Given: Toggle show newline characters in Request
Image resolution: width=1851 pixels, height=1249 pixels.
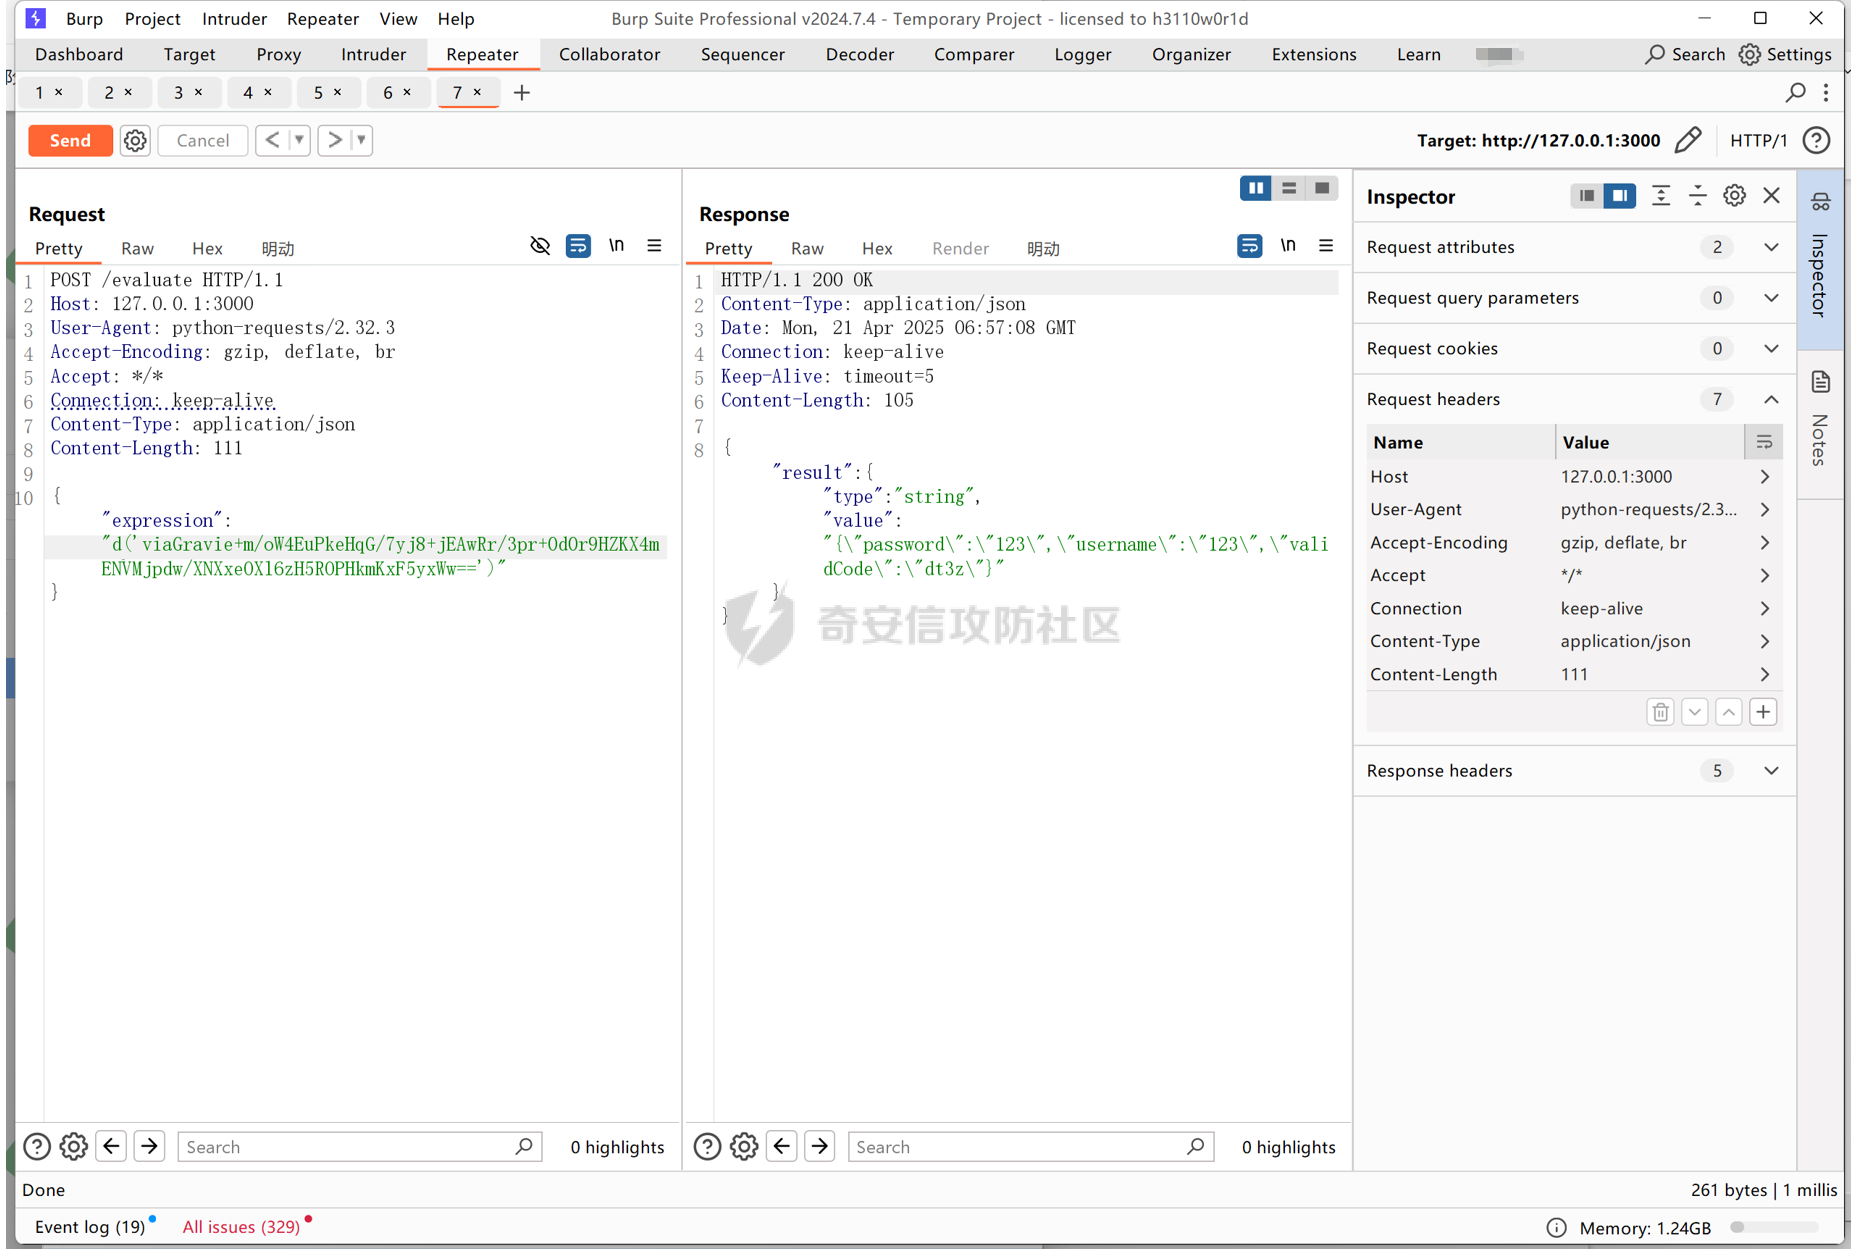Looking at the screenshot, I should coord(616,246).
